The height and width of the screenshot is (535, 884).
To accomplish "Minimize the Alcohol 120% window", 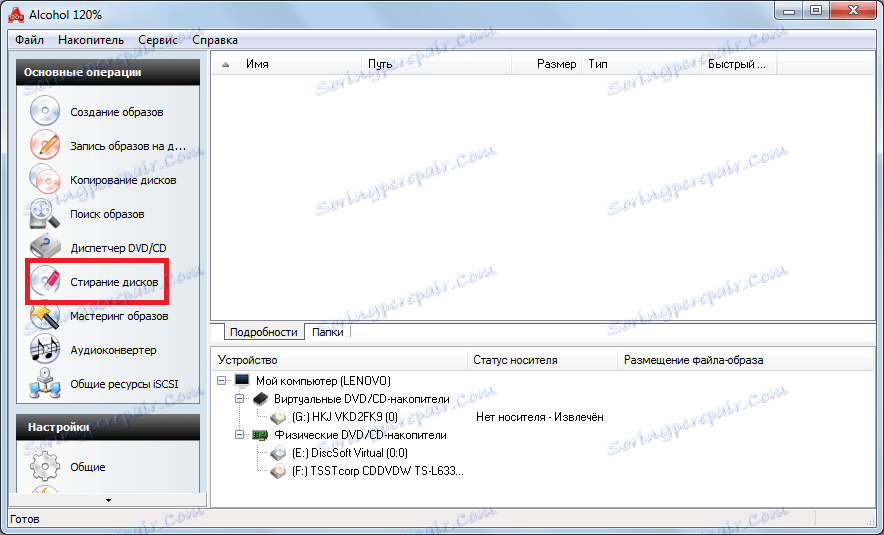I will pyautogui.click(x=789, y=11).
